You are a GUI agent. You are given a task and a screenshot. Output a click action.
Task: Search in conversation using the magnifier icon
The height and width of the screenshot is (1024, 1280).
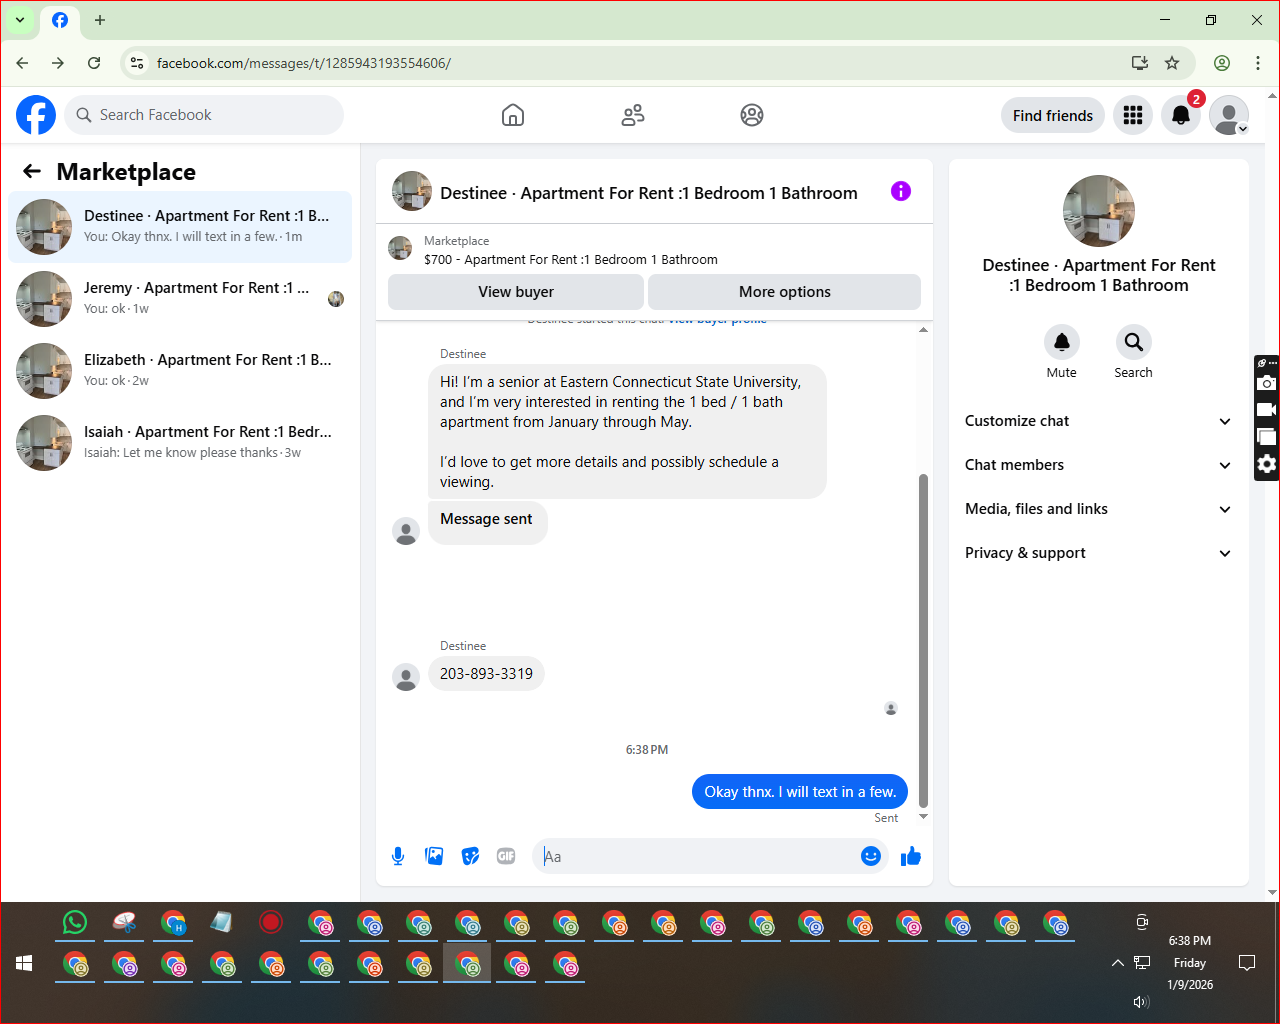(1133, 342)
